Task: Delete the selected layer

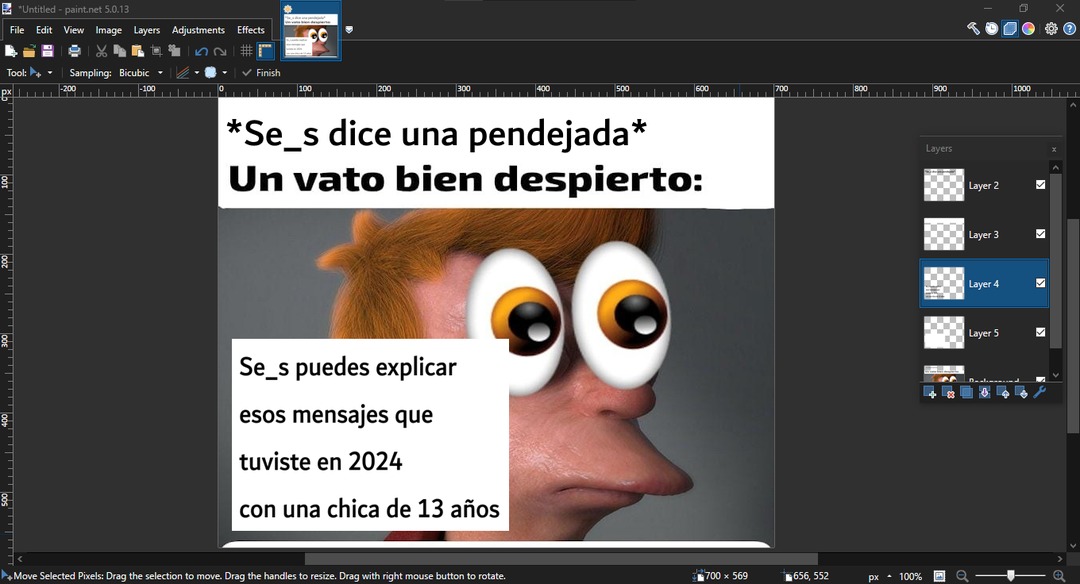Action: tap(948, 393)
